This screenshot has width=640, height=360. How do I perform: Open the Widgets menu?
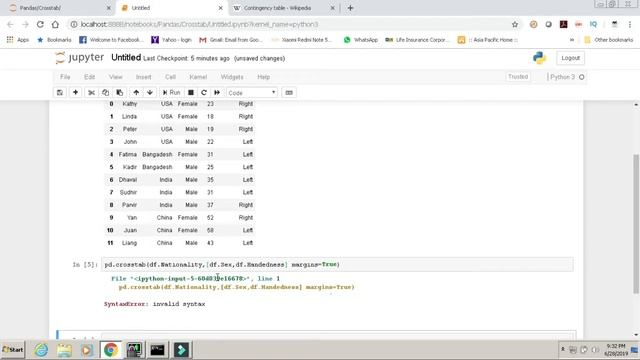pos(232,77)
